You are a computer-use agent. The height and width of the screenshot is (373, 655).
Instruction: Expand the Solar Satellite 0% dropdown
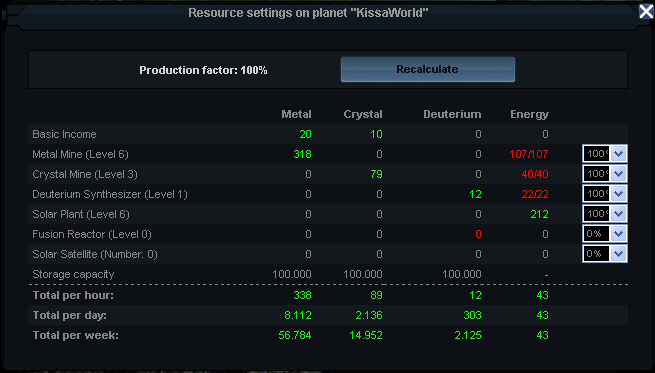(604, 254)
